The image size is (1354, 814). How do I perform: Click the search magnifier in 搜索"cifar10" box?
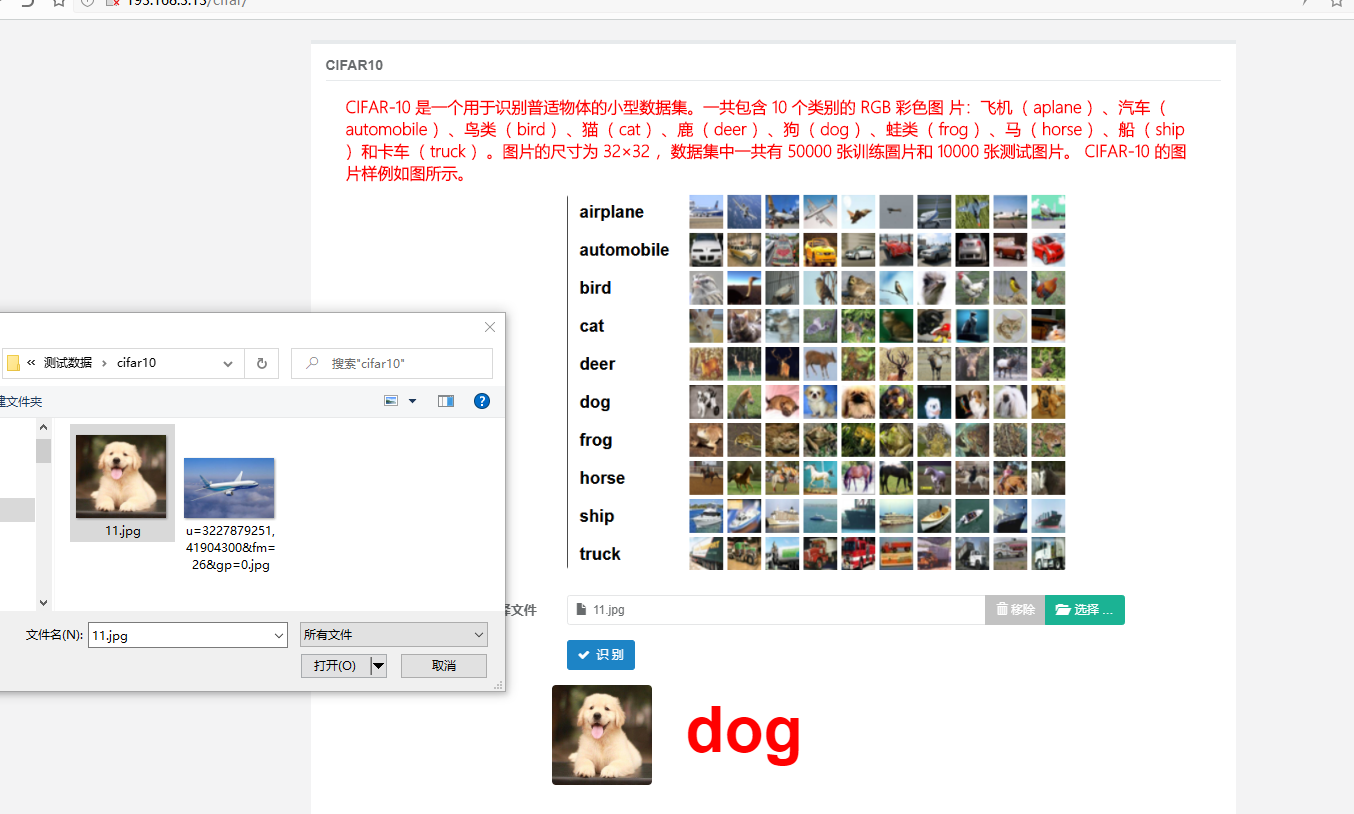pyautogui.click(x=311, y=363)
